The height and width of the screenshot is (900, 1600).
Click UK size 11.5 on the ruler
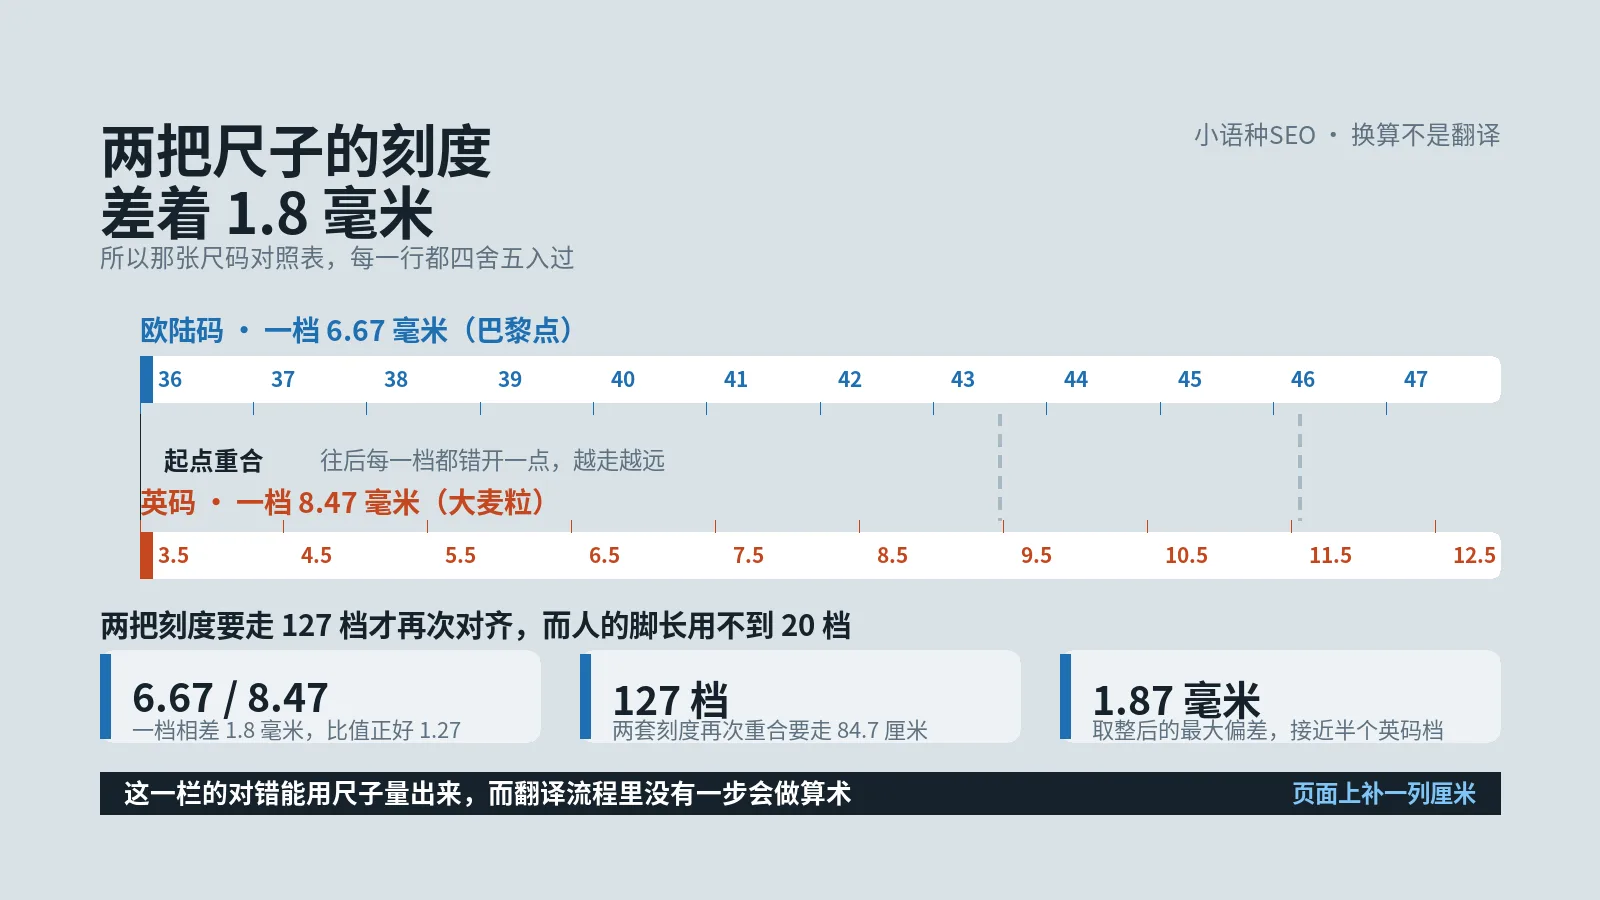pyautogui.click(x=1330, y=556)
